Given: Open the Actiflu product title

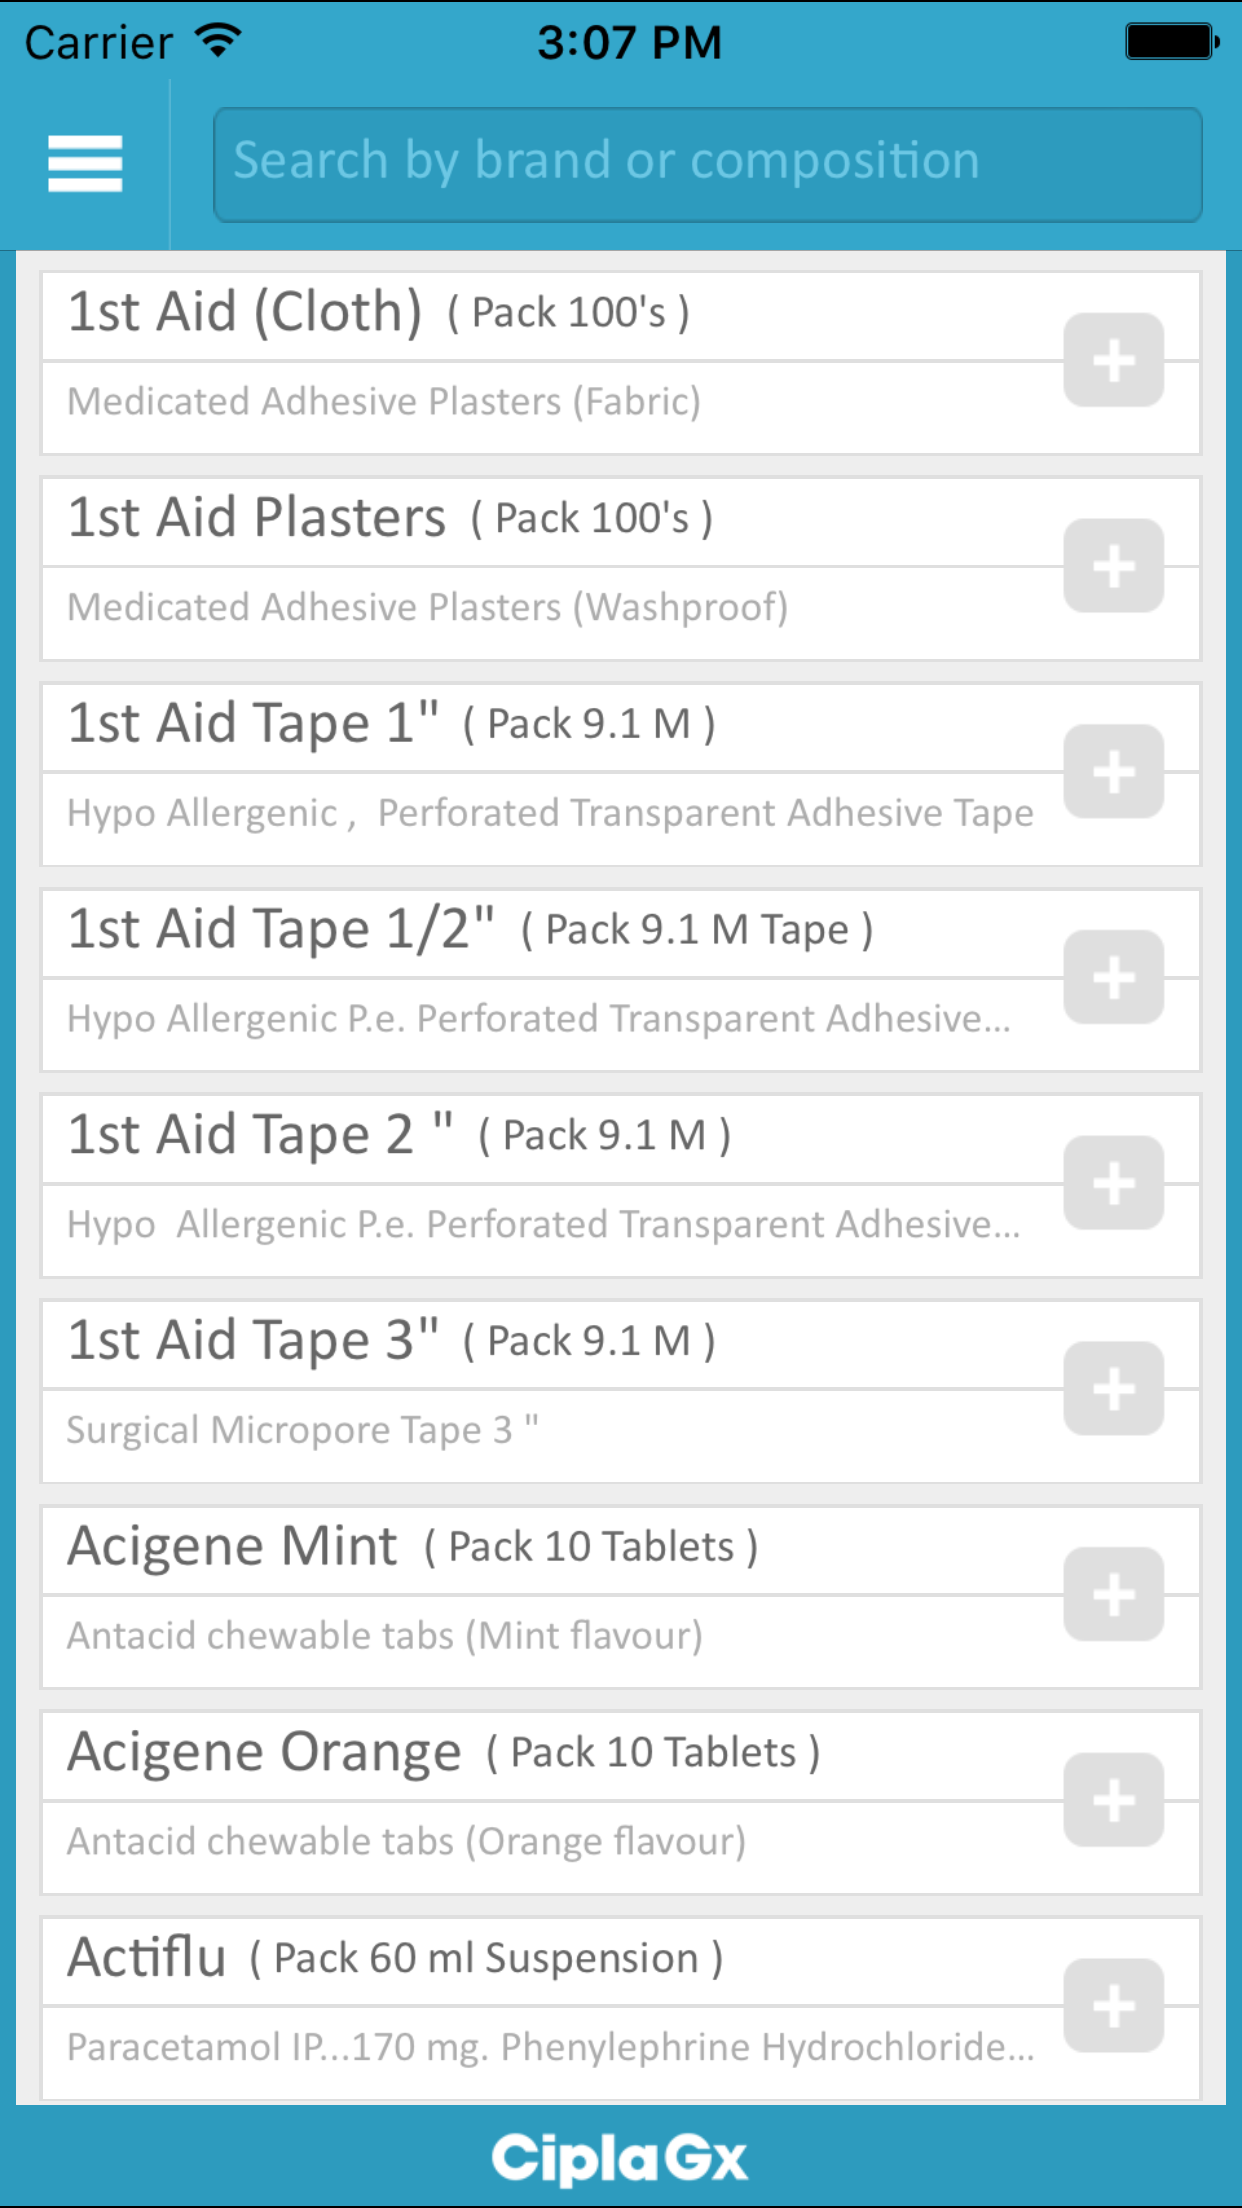Looking at the screenshot, I should (x=147, y=1958).
